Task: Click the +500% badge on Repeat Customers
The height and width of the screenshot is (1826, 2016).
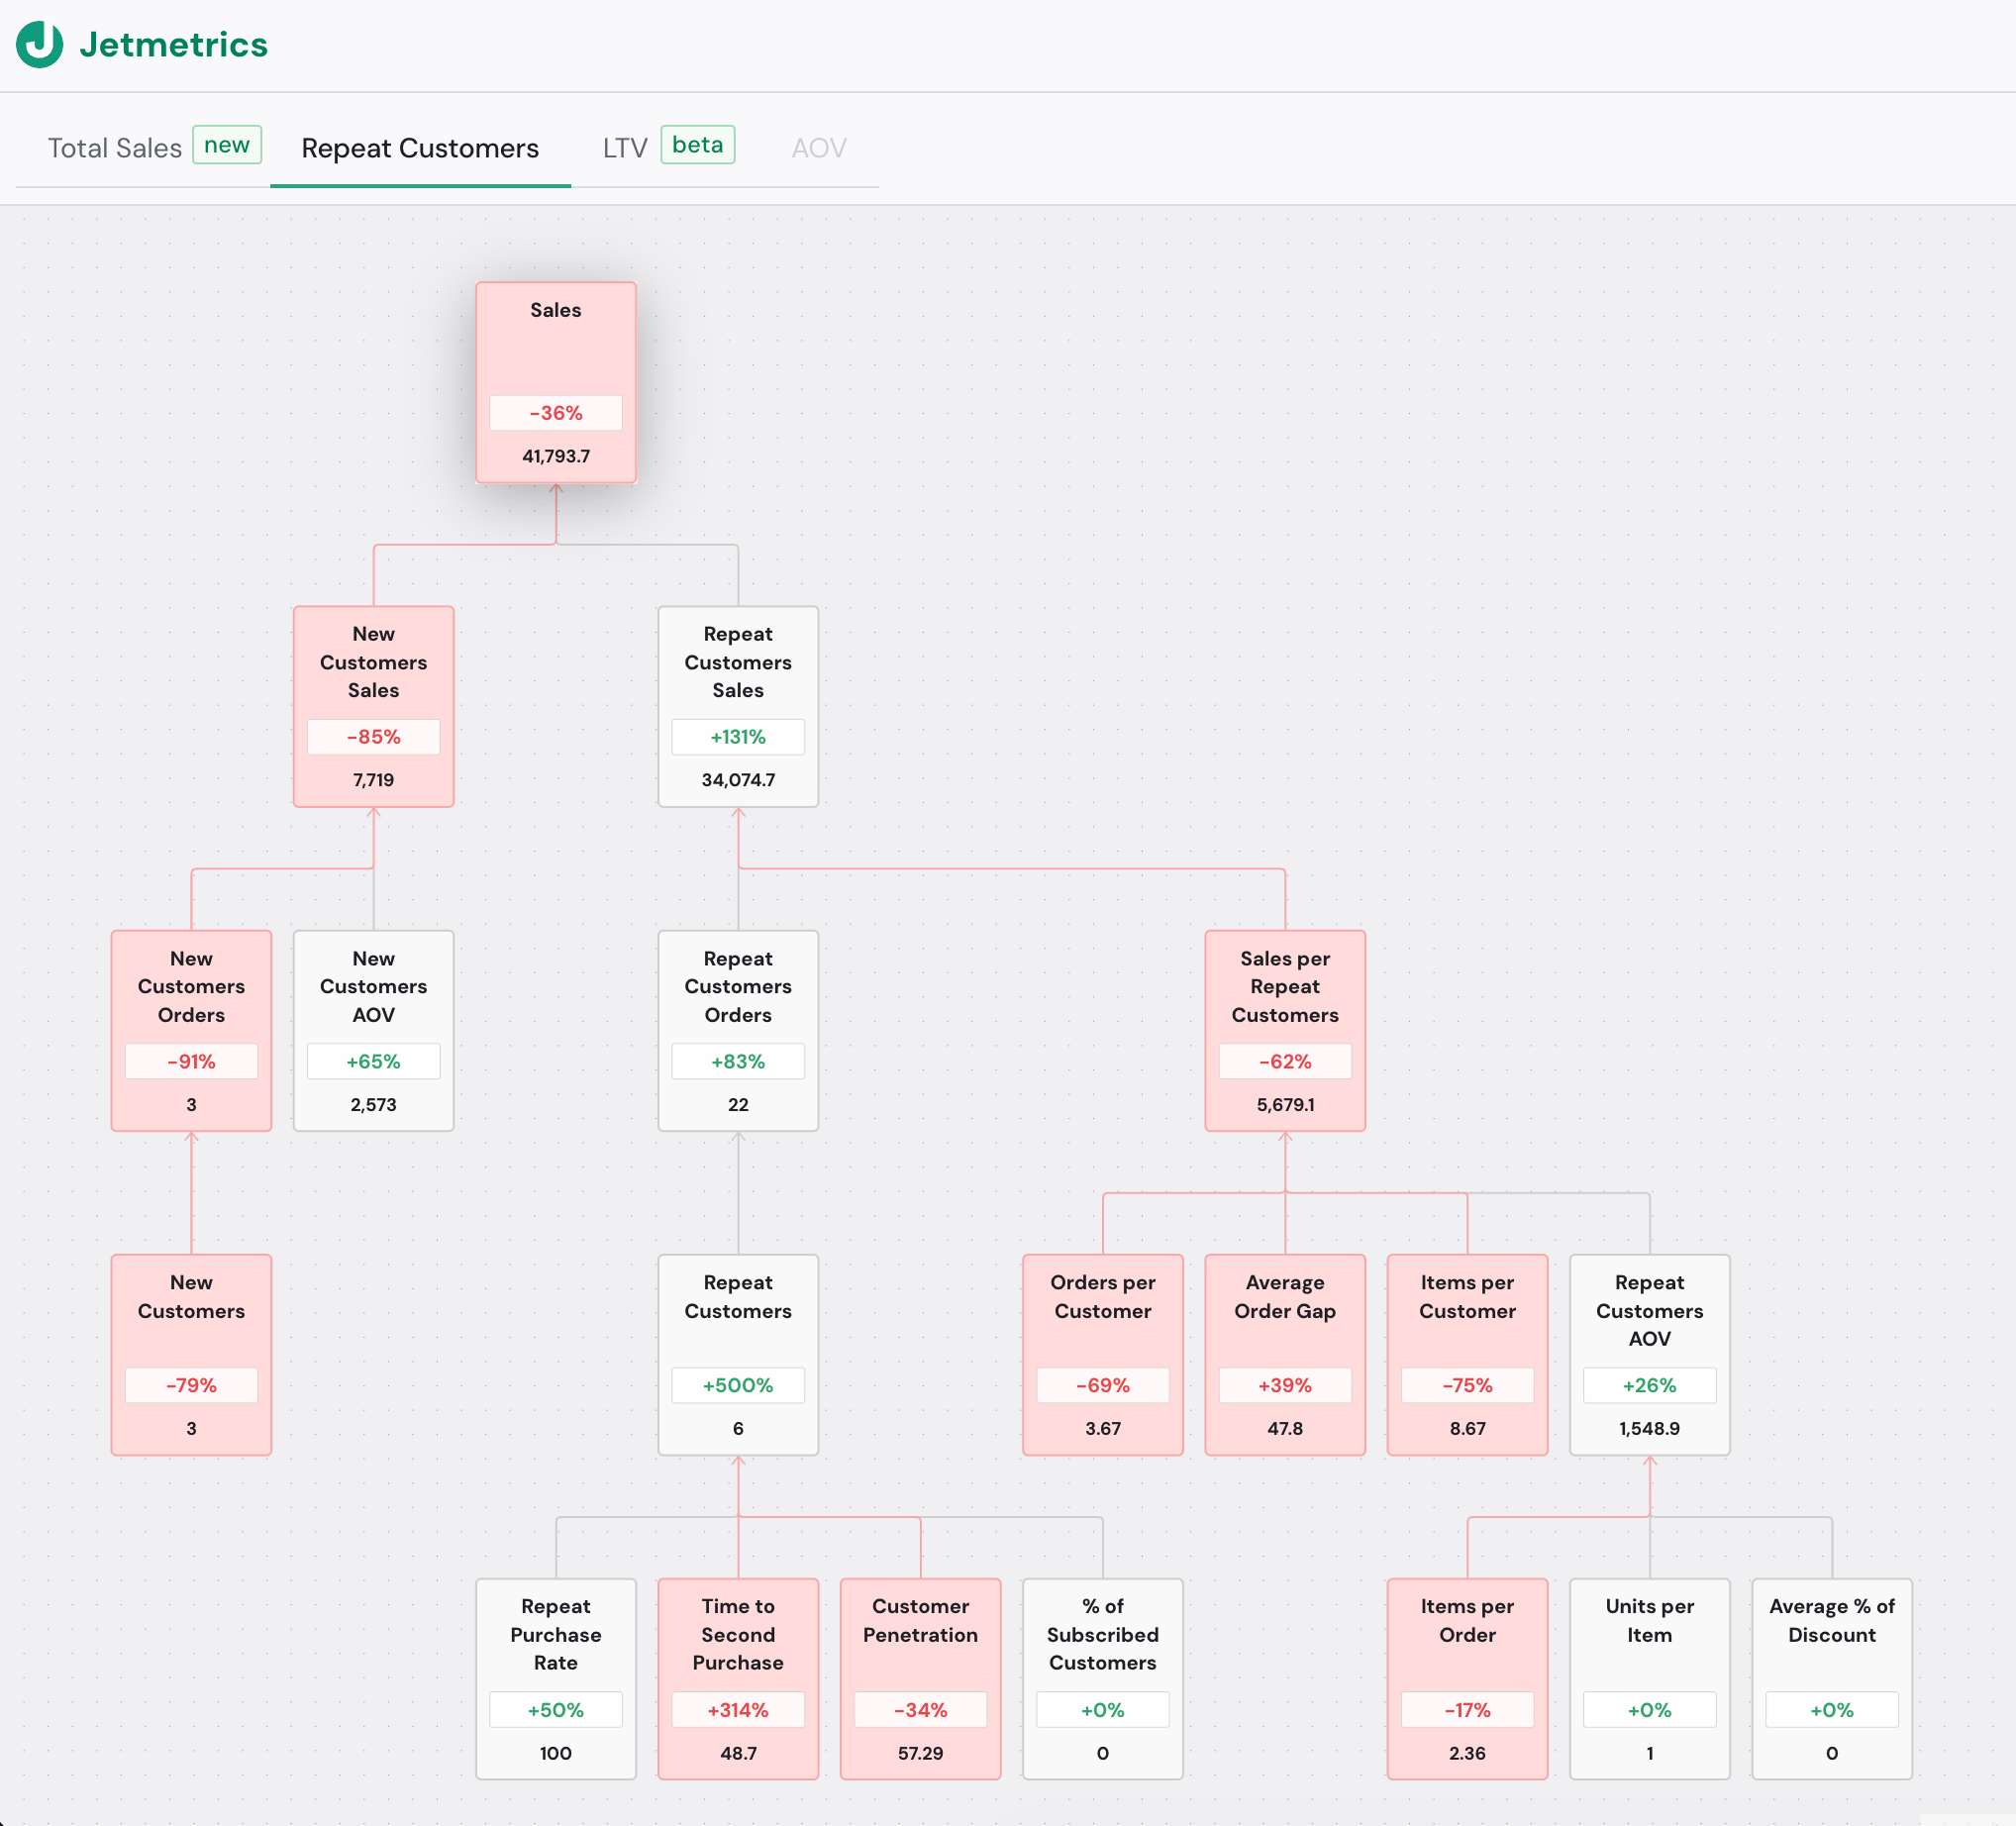Action: (x=738, y=1385)
